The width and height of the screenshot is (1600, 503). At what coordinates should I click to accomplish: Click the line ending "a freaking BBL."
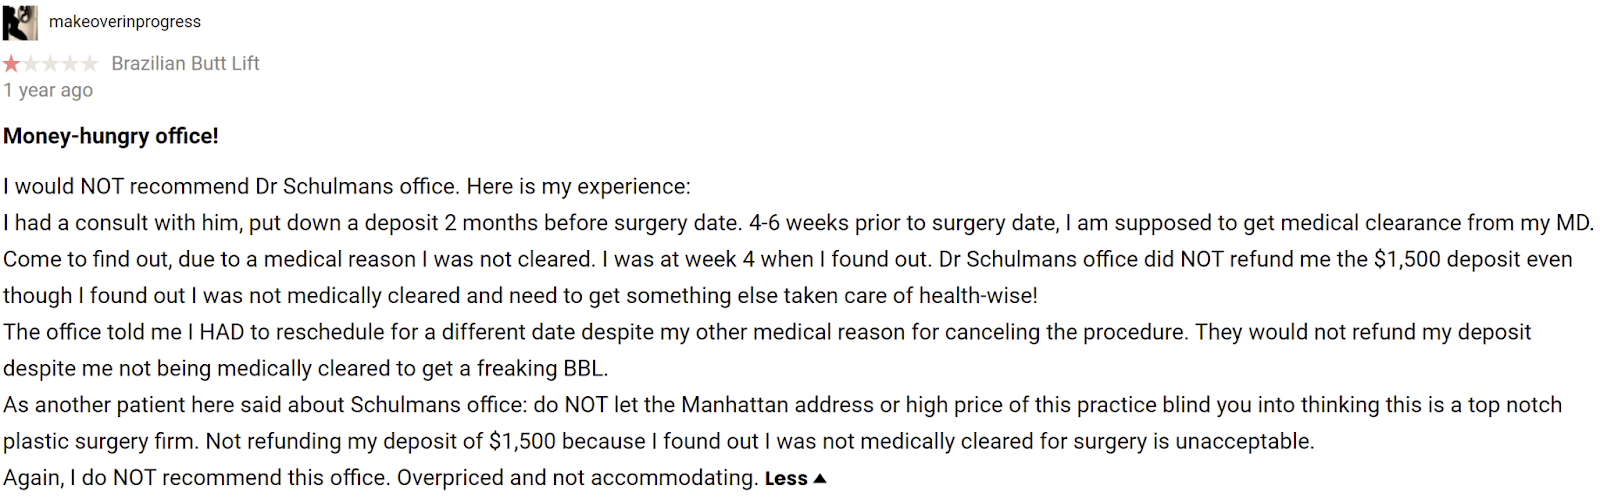(x=305, y=369)
